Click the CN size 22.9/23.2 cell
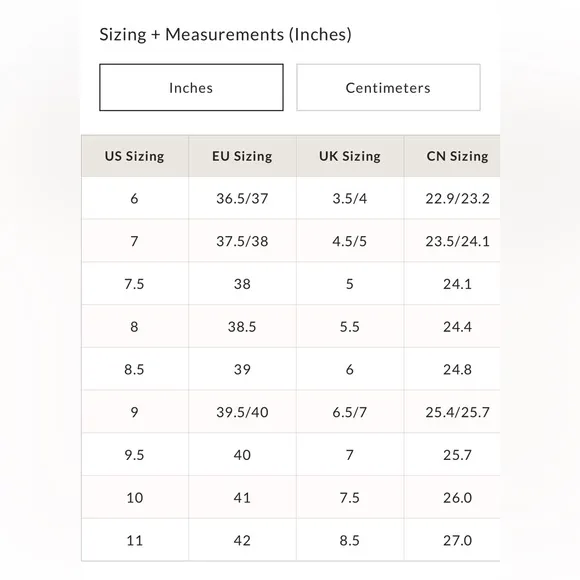Image resolution: width=580 pixels, height=580 pixels. tap(452, 198)
